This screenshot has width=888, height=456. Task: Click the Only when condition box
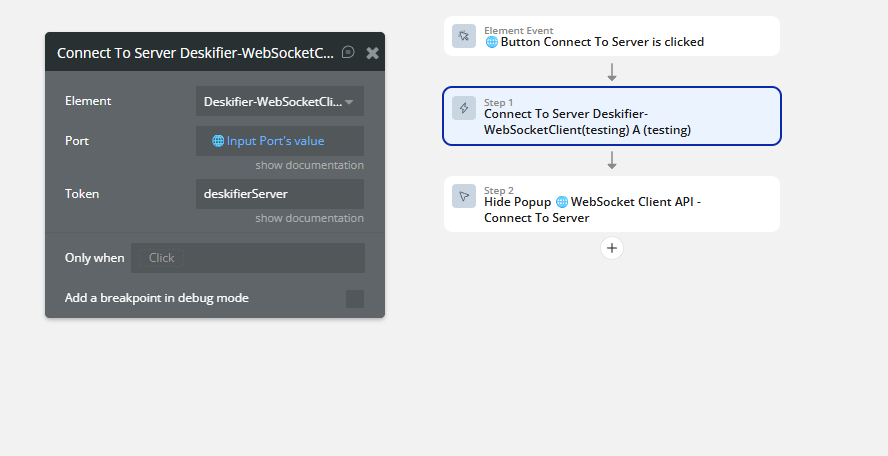click(x=248, y=258)
